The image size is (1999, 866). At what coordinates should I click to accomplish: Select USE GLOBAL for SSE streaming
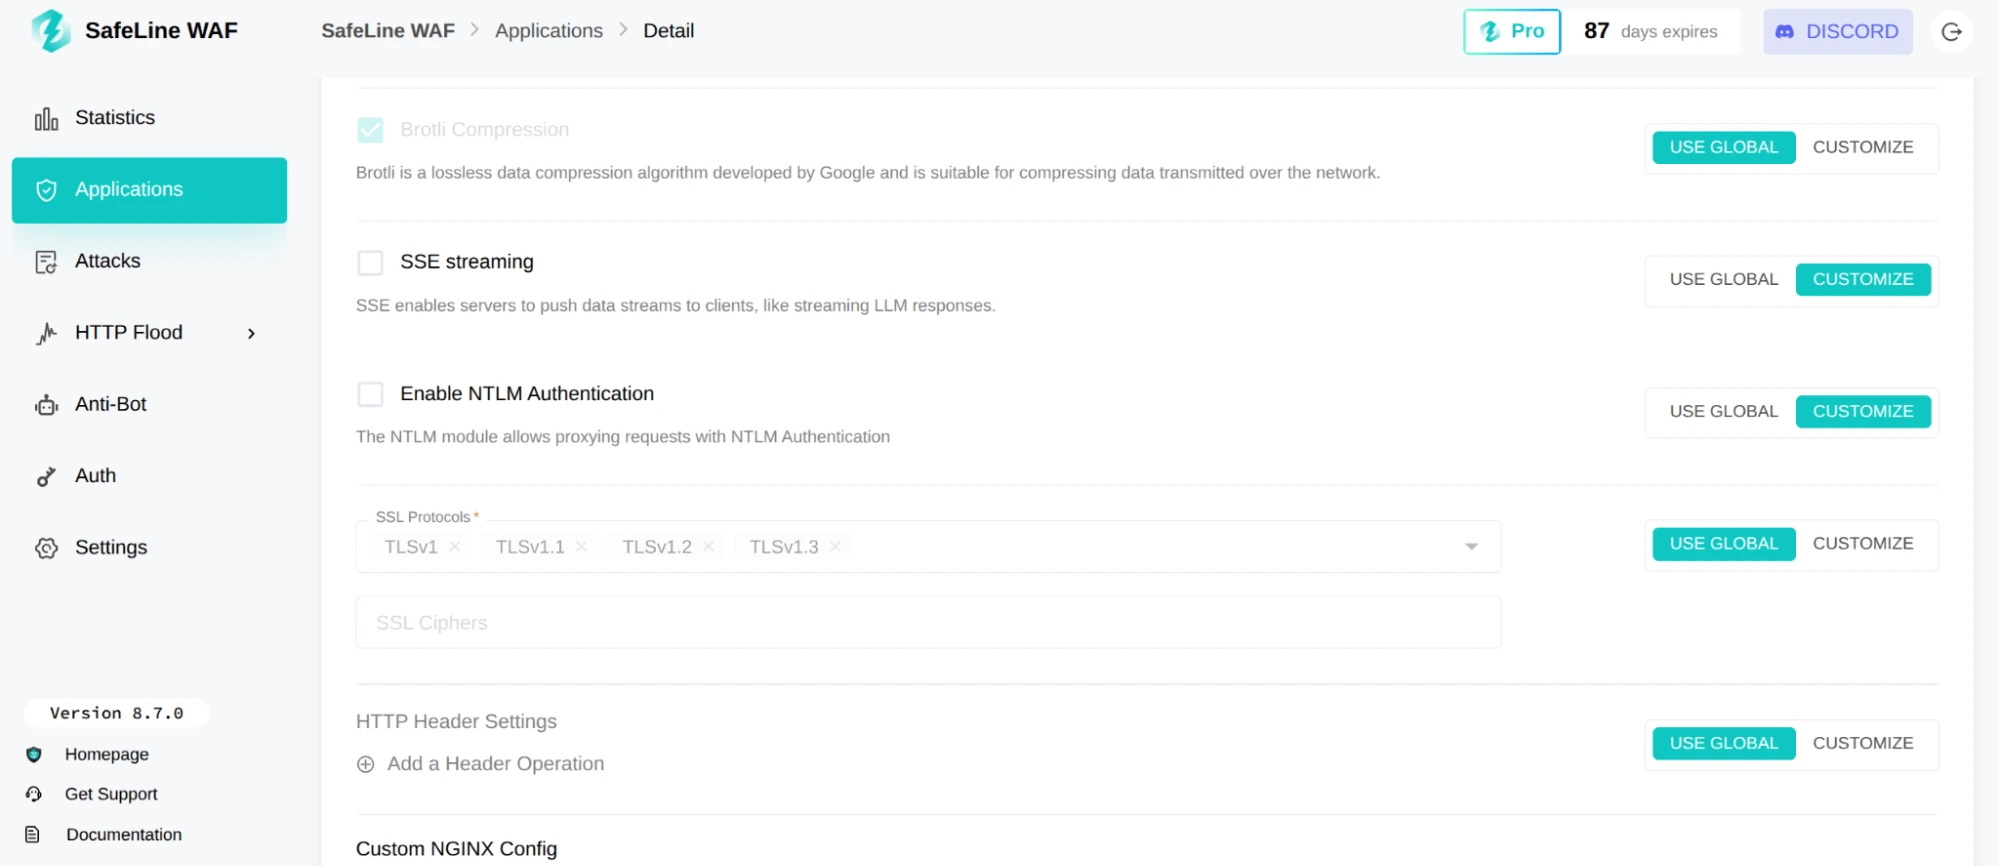(1724, 279)
